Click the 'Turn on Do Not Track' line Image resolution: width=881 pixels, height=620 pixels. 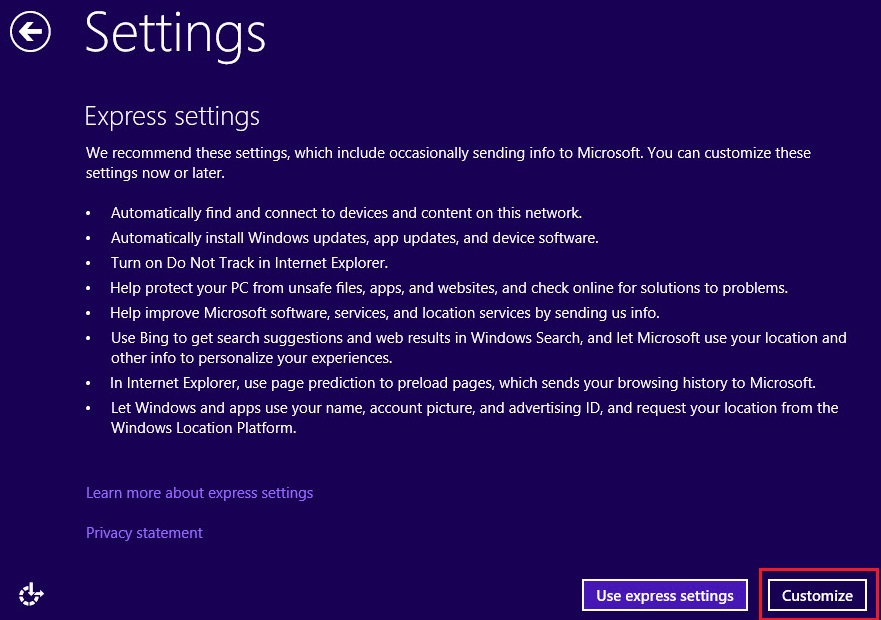coord(249,263)
